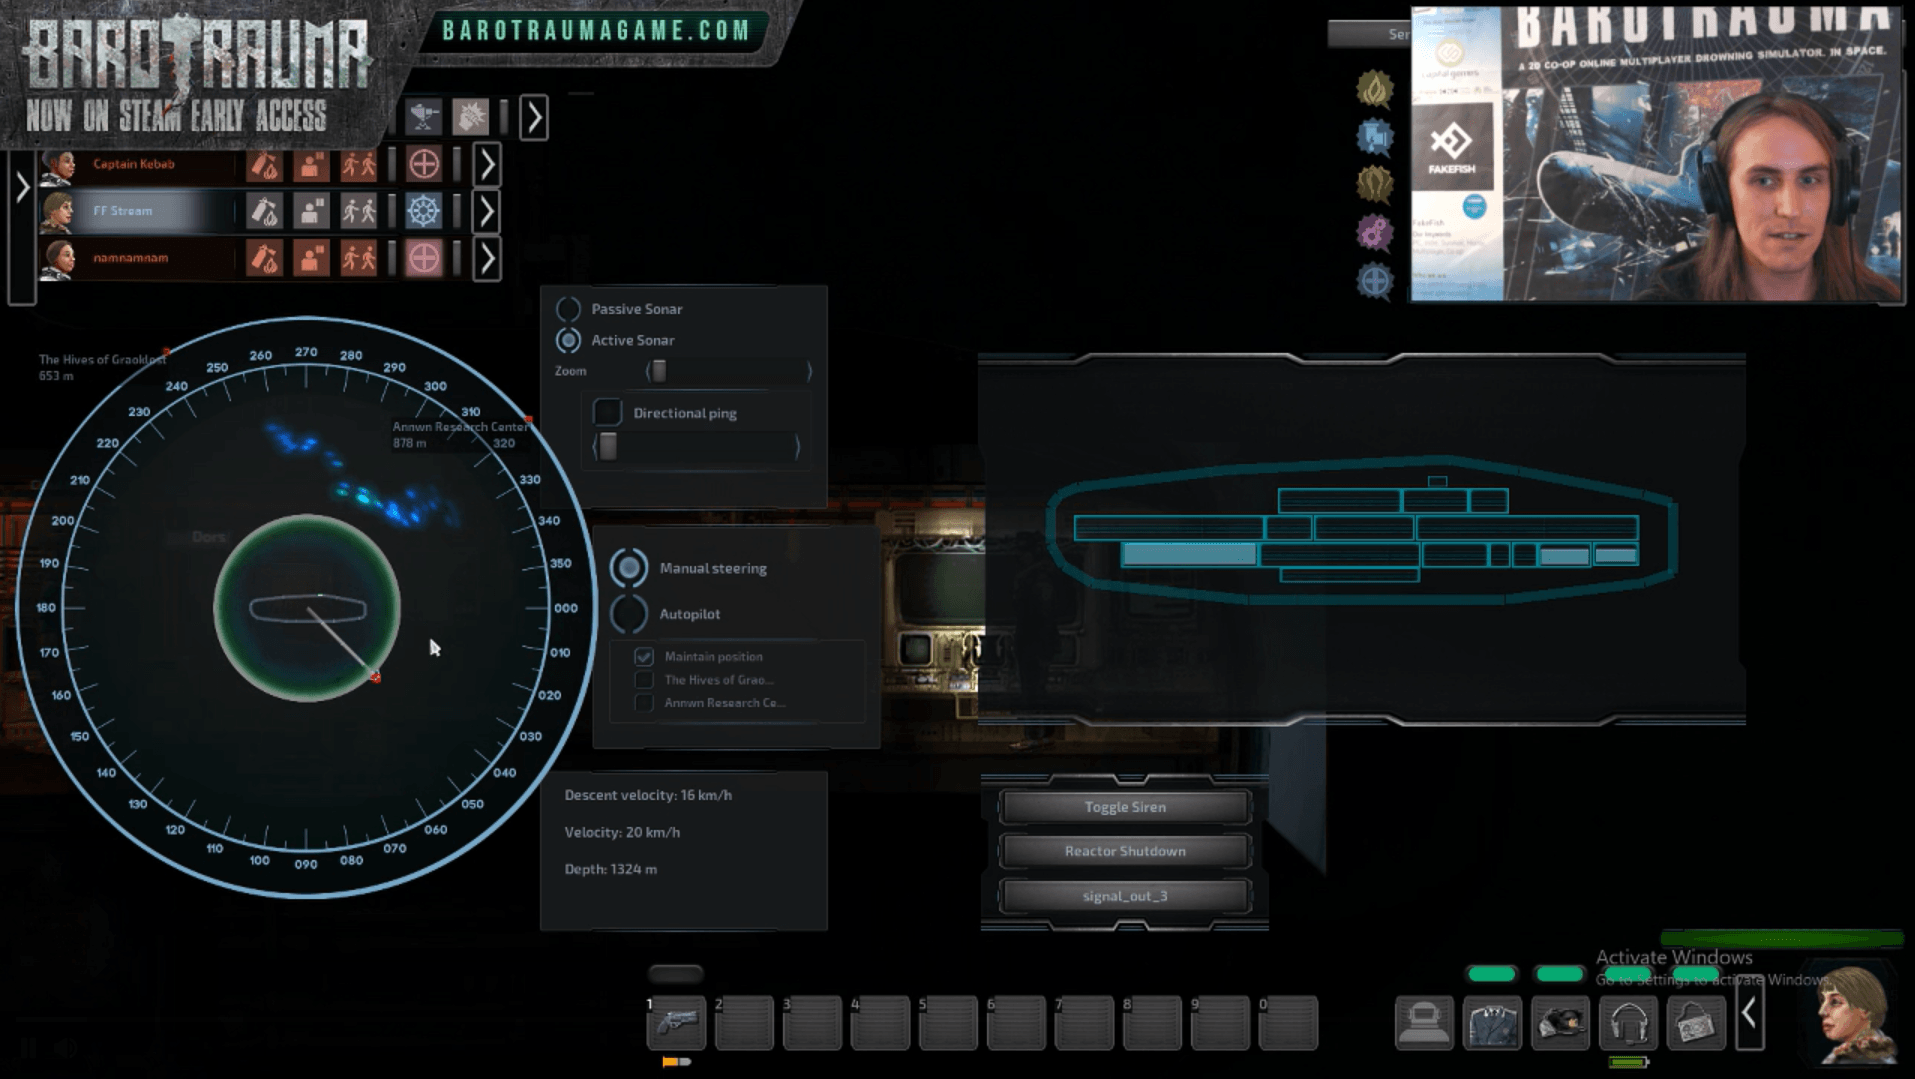Click the Captain Kebab crew portrait
1915x1079 pixels.
pos(59,165)
